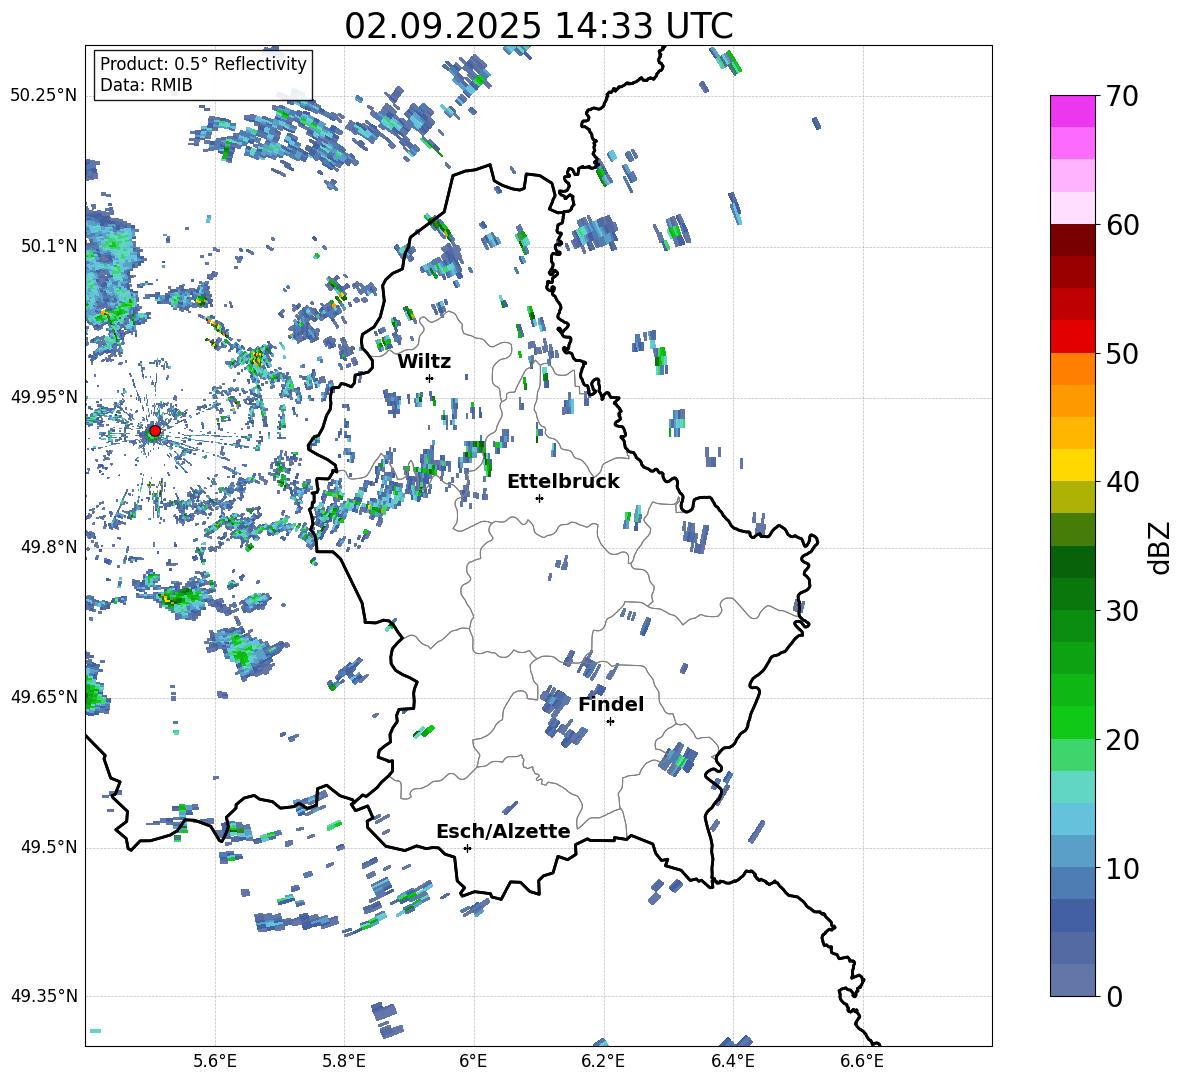
Task: Click the red radar site marker
Action: (155, 431)
